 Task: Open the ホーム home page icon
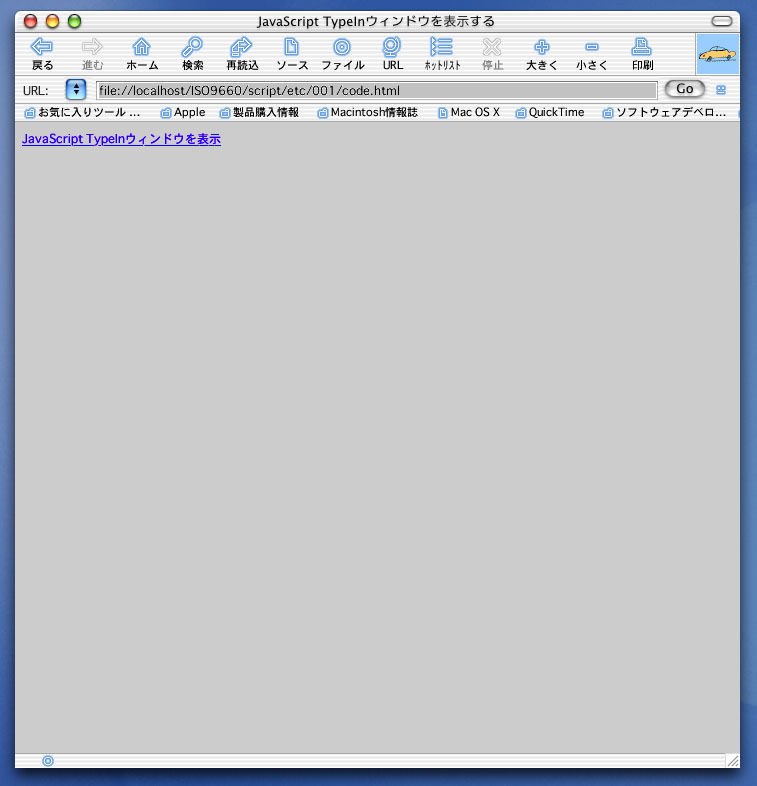pyautogui.click(x=142, y=54)
